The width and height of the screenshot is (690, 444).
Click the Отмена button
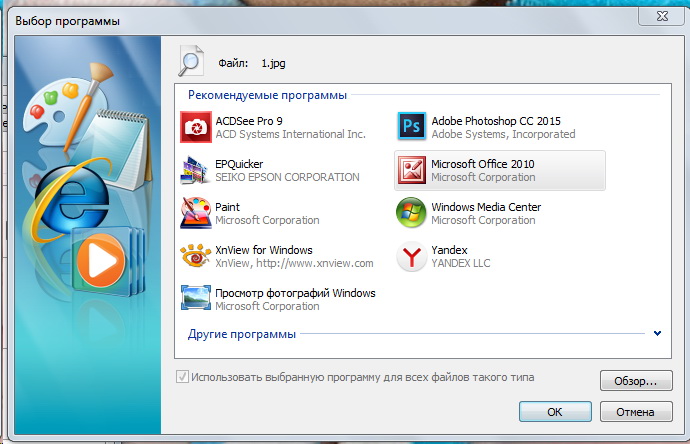pyautogui.click(x=636, y=411)
